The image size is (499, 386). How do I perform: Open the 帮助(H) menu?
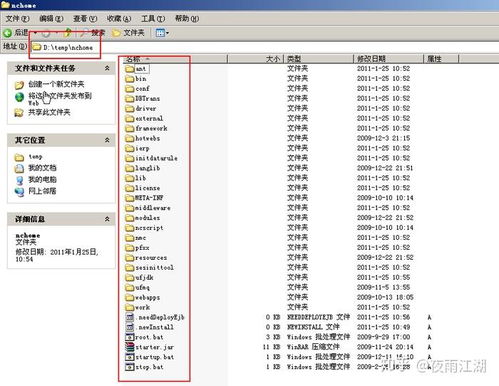tap(187, 19)
